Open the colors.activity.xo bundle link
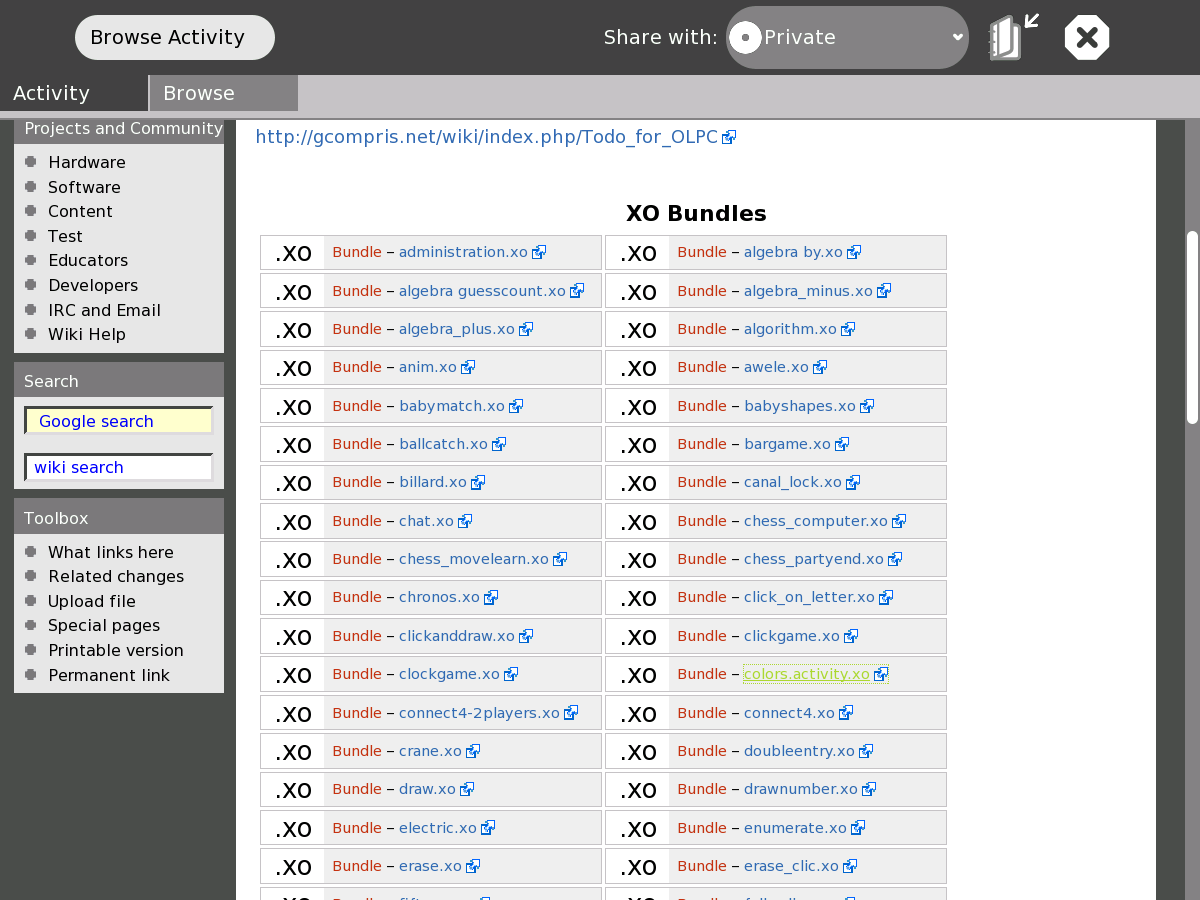This screenshot has height=900, width=1200. point(806,674)
